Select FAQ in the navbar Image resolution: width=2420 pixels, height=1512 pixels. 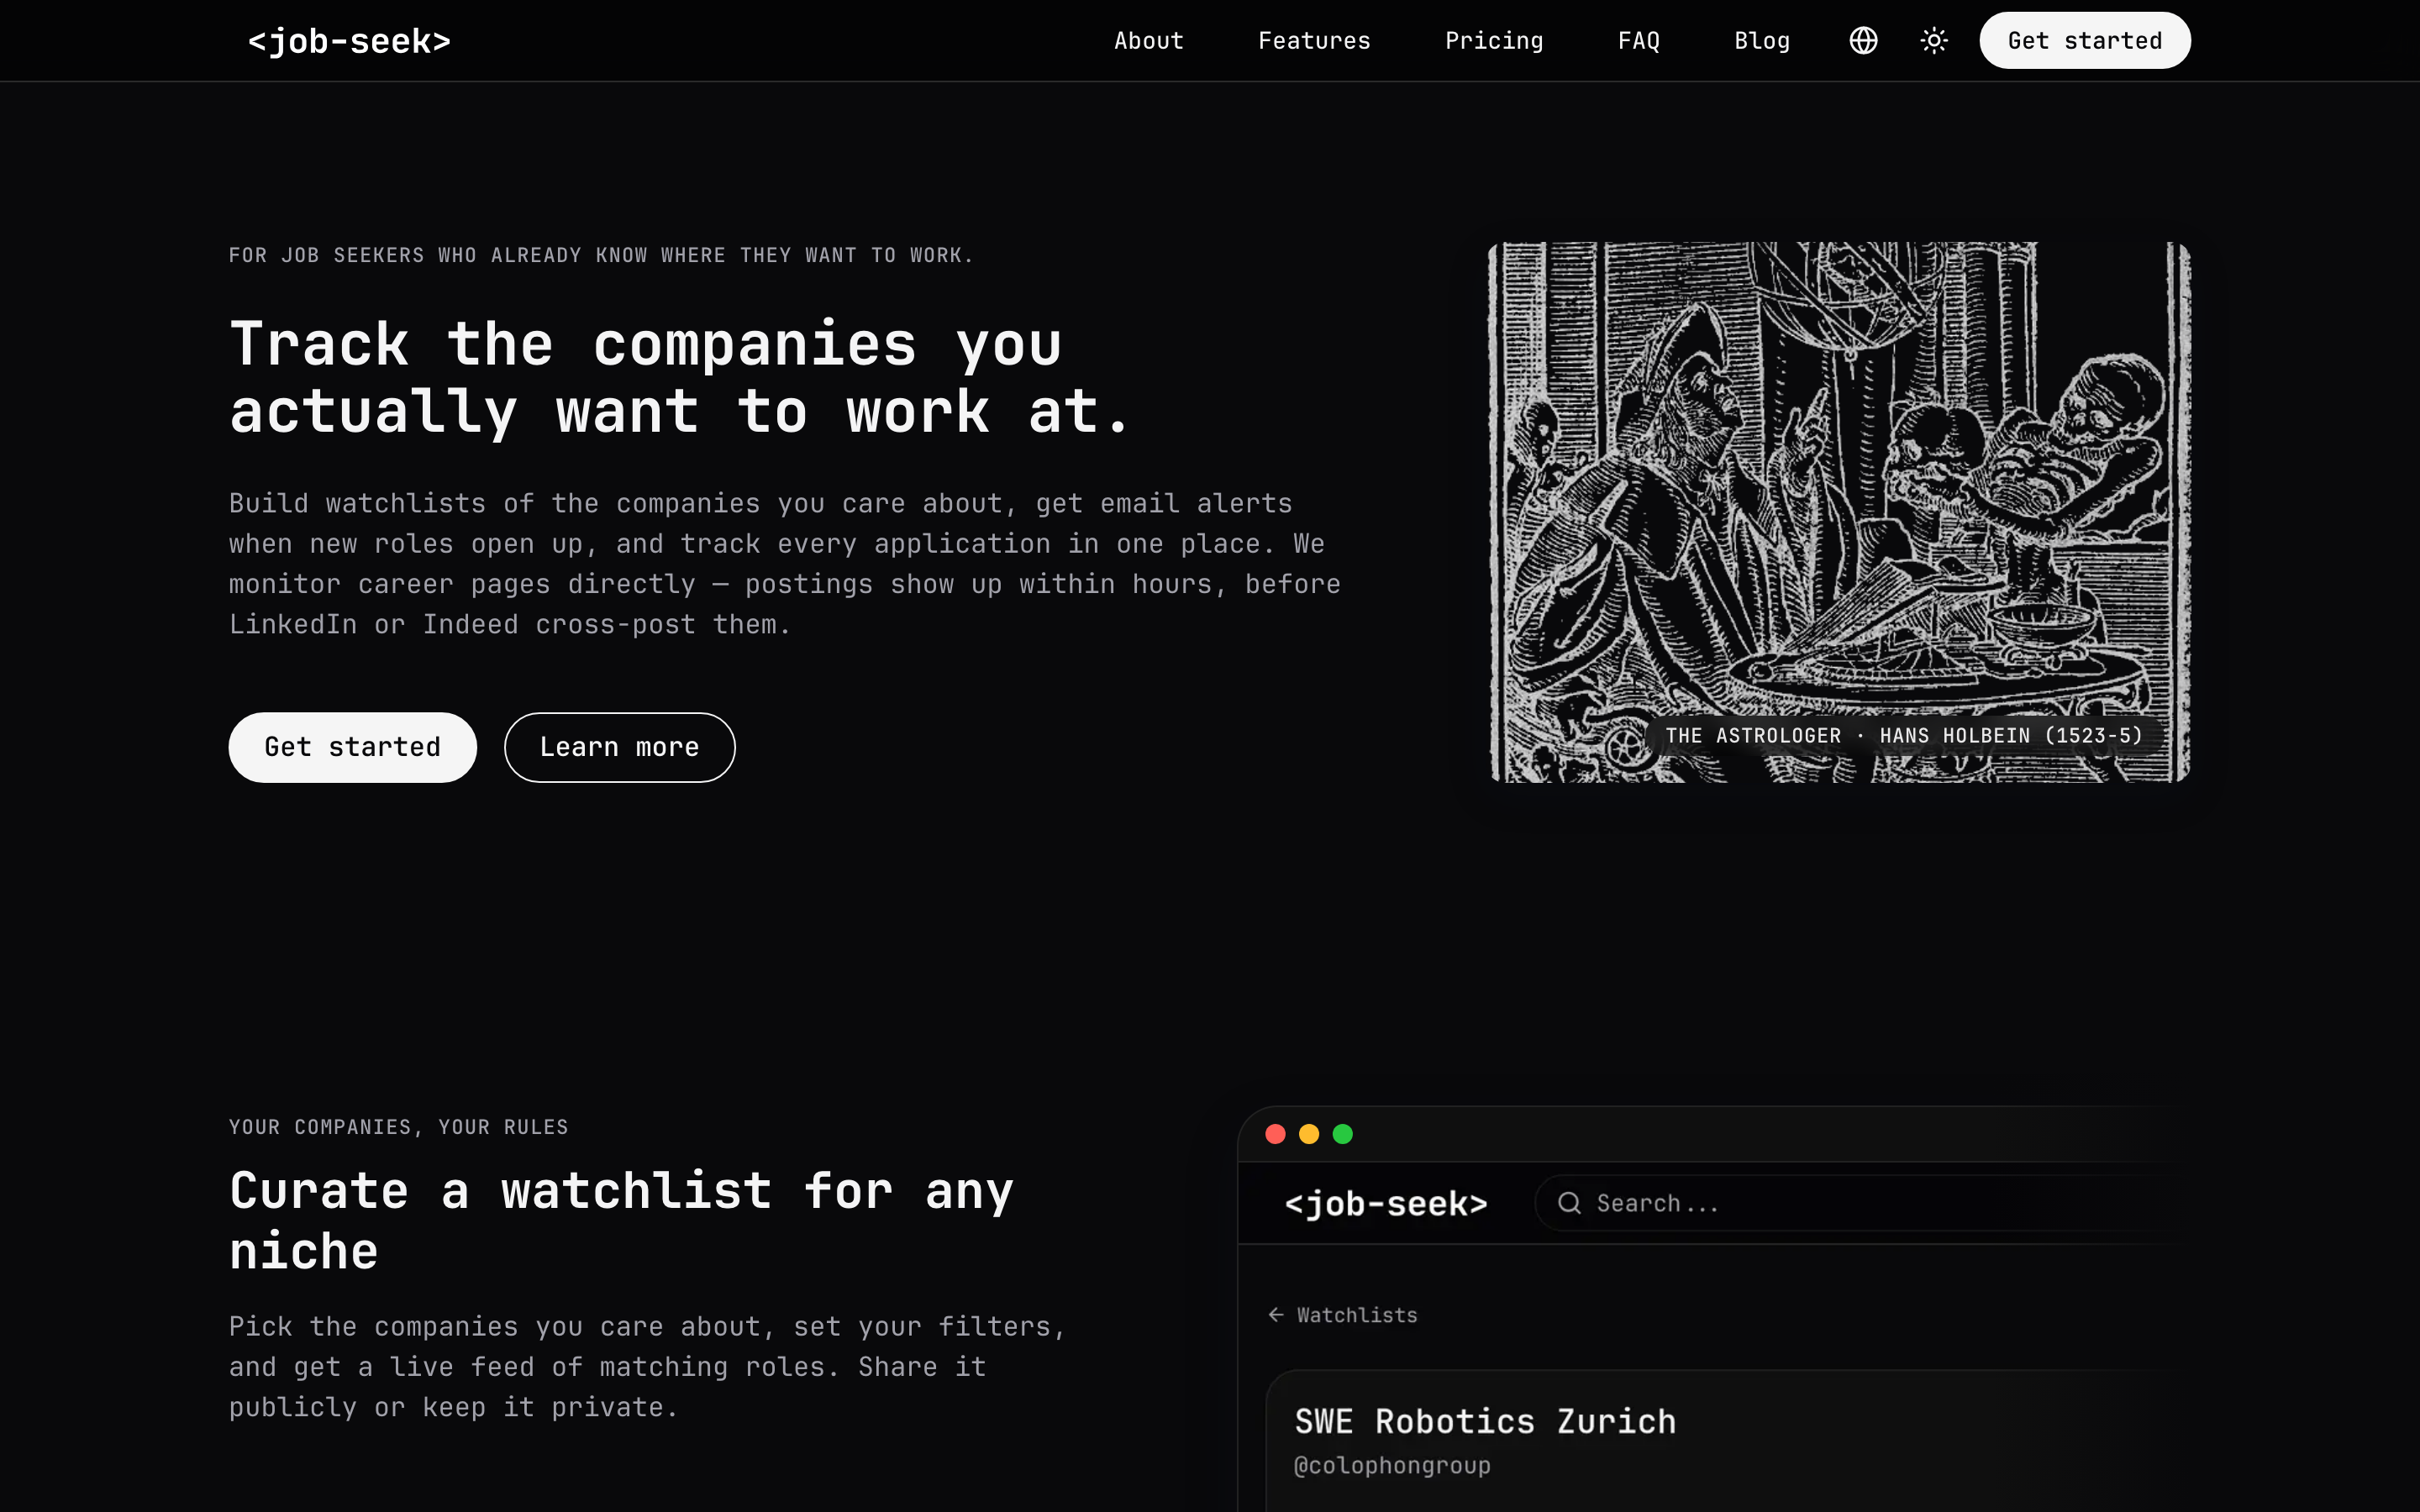(1639, 41)
